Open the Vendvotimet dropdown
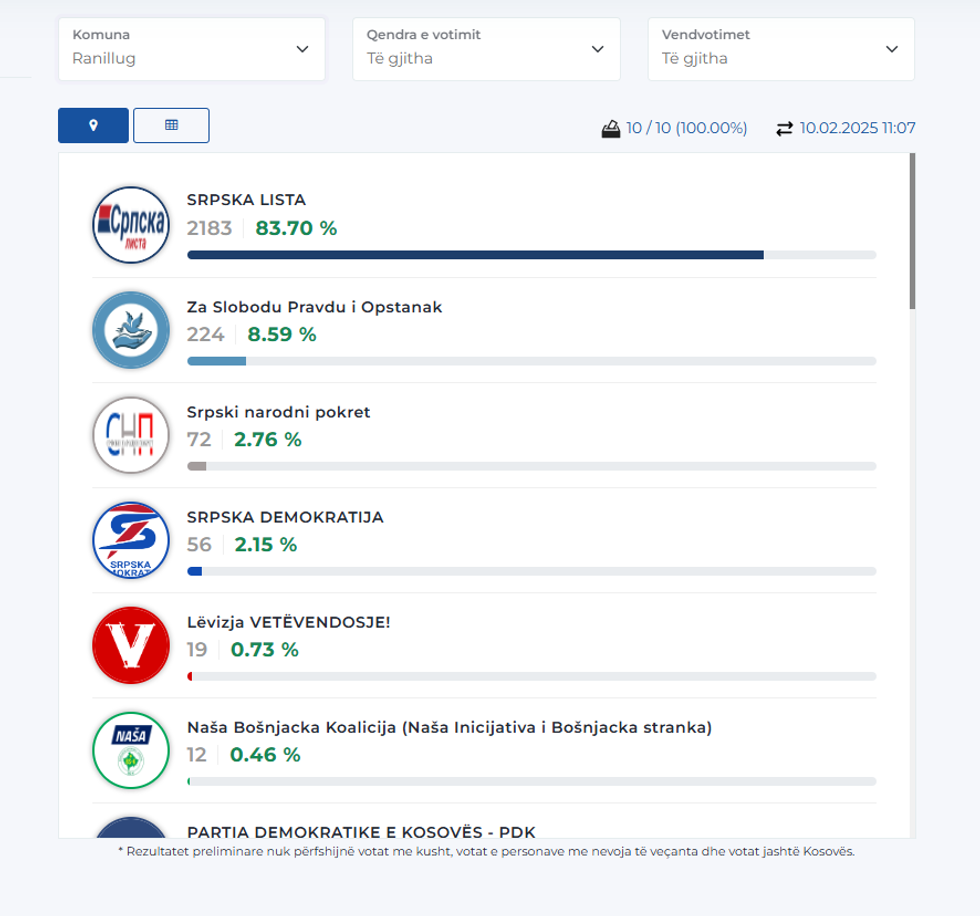 [781, 49]
